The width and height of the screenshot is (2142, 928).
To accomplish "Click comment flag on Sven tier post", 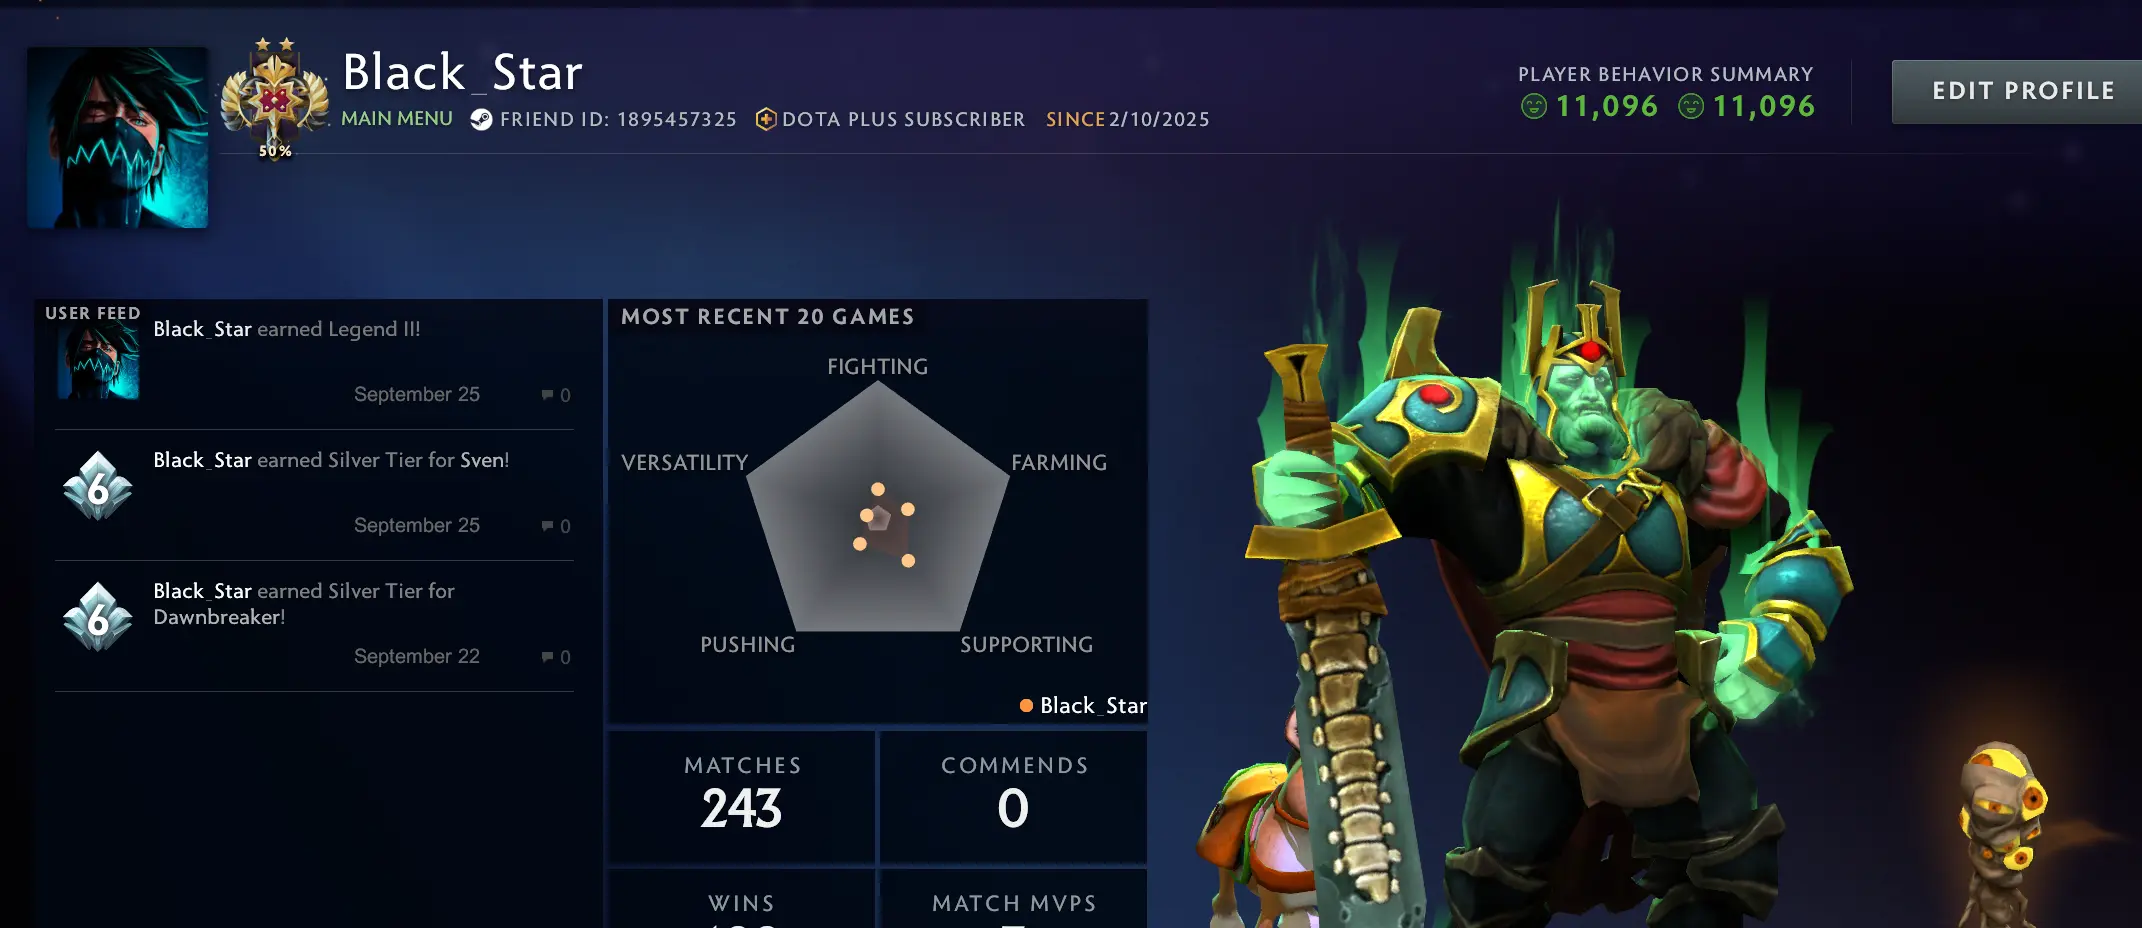I will pyautogui.click(x=547, y=526).
